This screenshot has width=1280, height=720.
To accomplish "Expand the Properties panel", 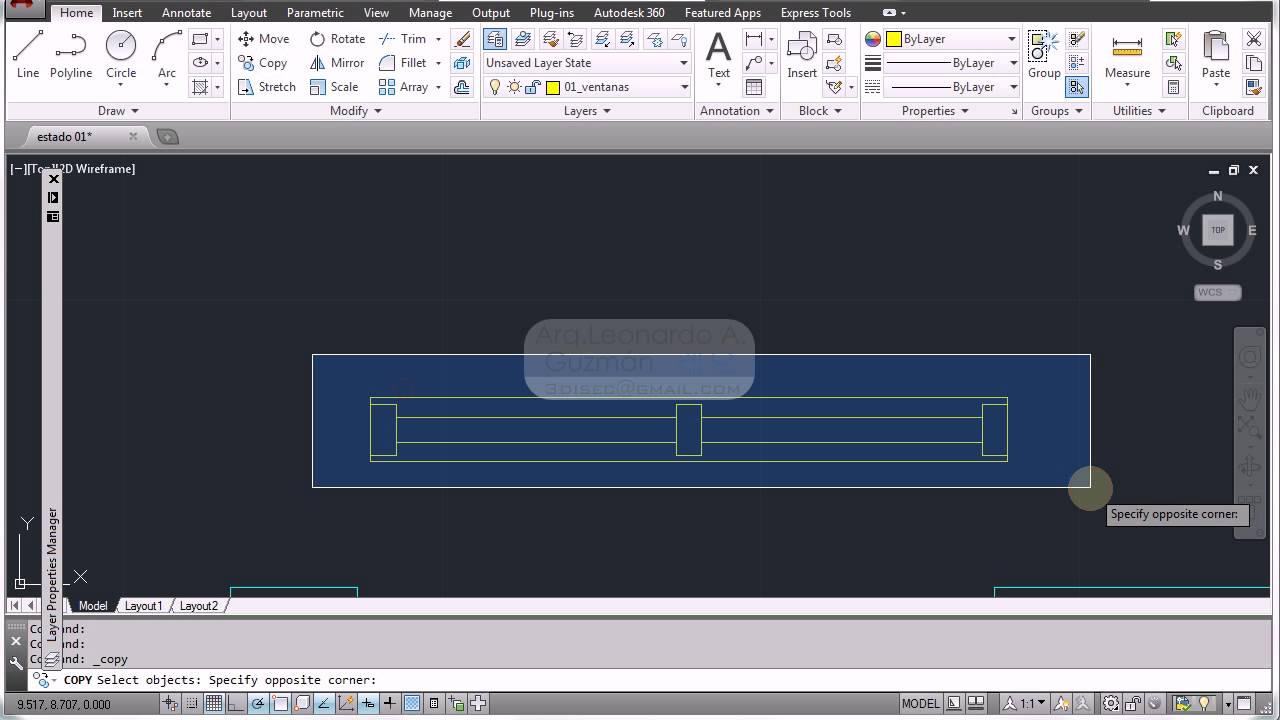I will tap(936, 111).
